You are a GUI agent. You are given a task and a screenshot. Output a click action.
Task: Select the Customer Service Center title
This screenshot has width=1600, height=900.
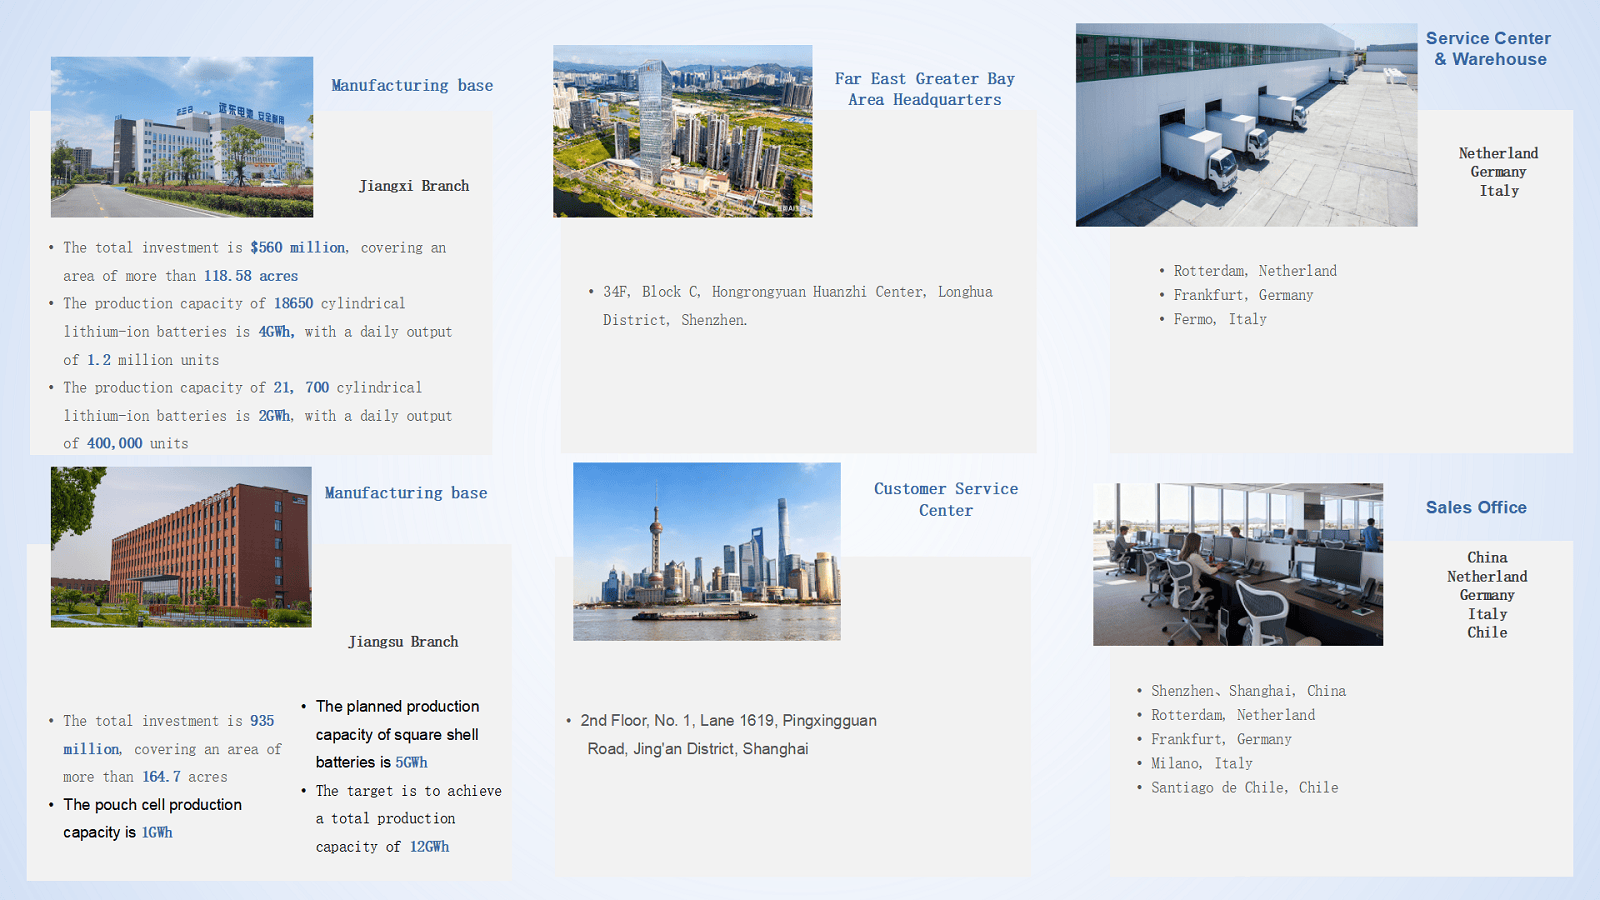pyautogui.click(x=946, y=499)
